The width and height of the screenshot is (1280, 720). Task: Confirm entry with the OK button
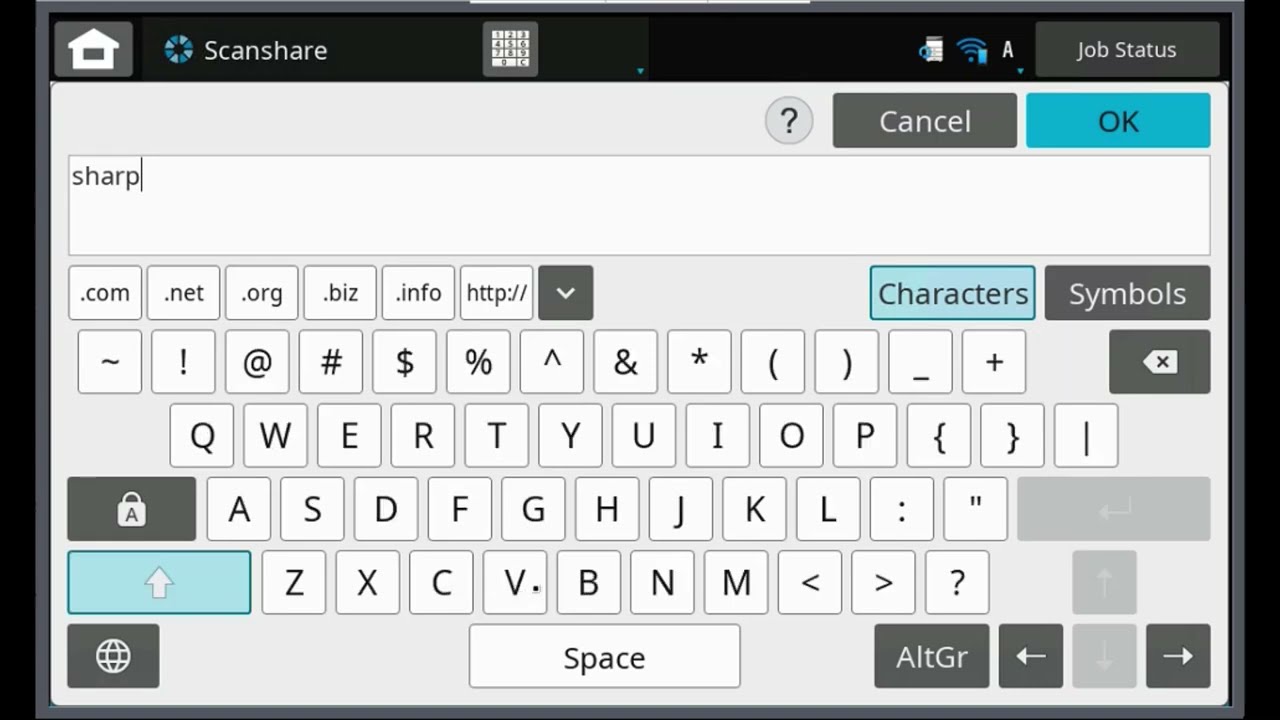[x=1117, y=121]
